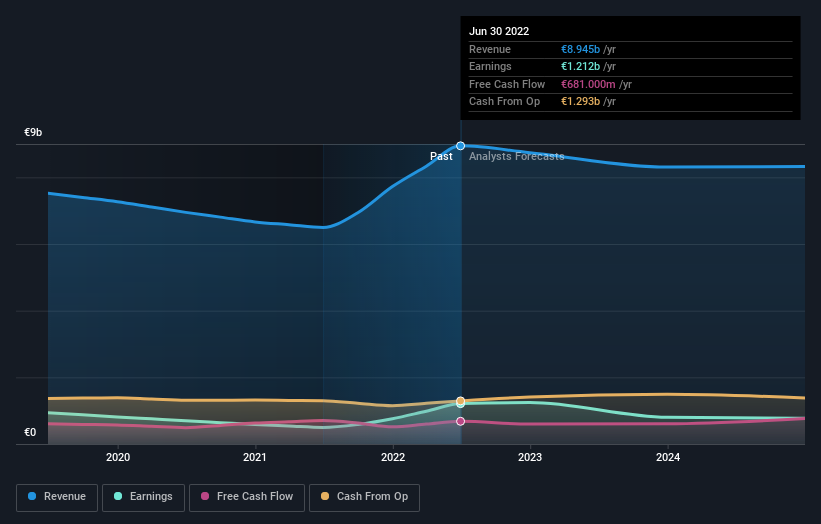The width and height of the screenshot is (821, 524).
Task: Click the Jun 30 2022 tooltip date
Action: coord(499,31)
